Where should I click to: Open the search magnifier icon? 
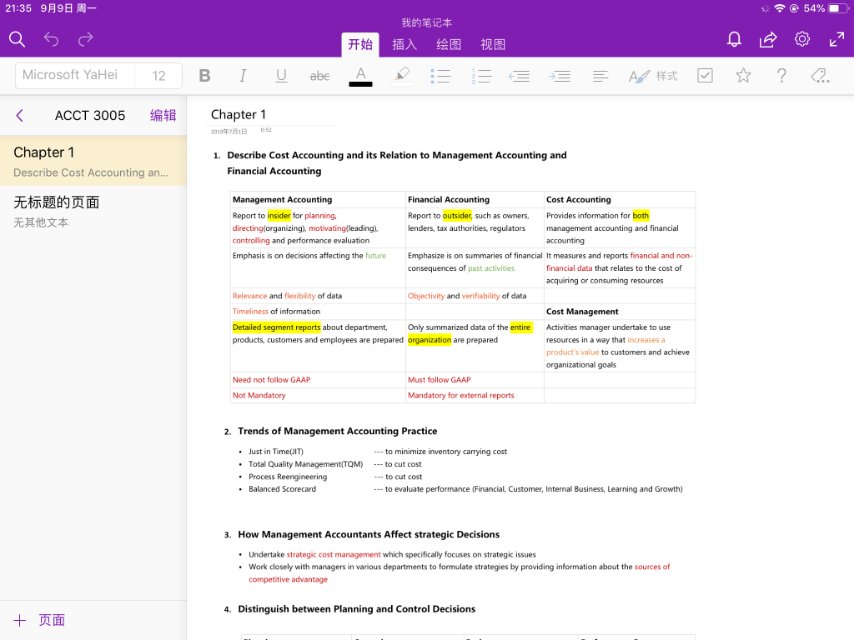tap(17, 39)
